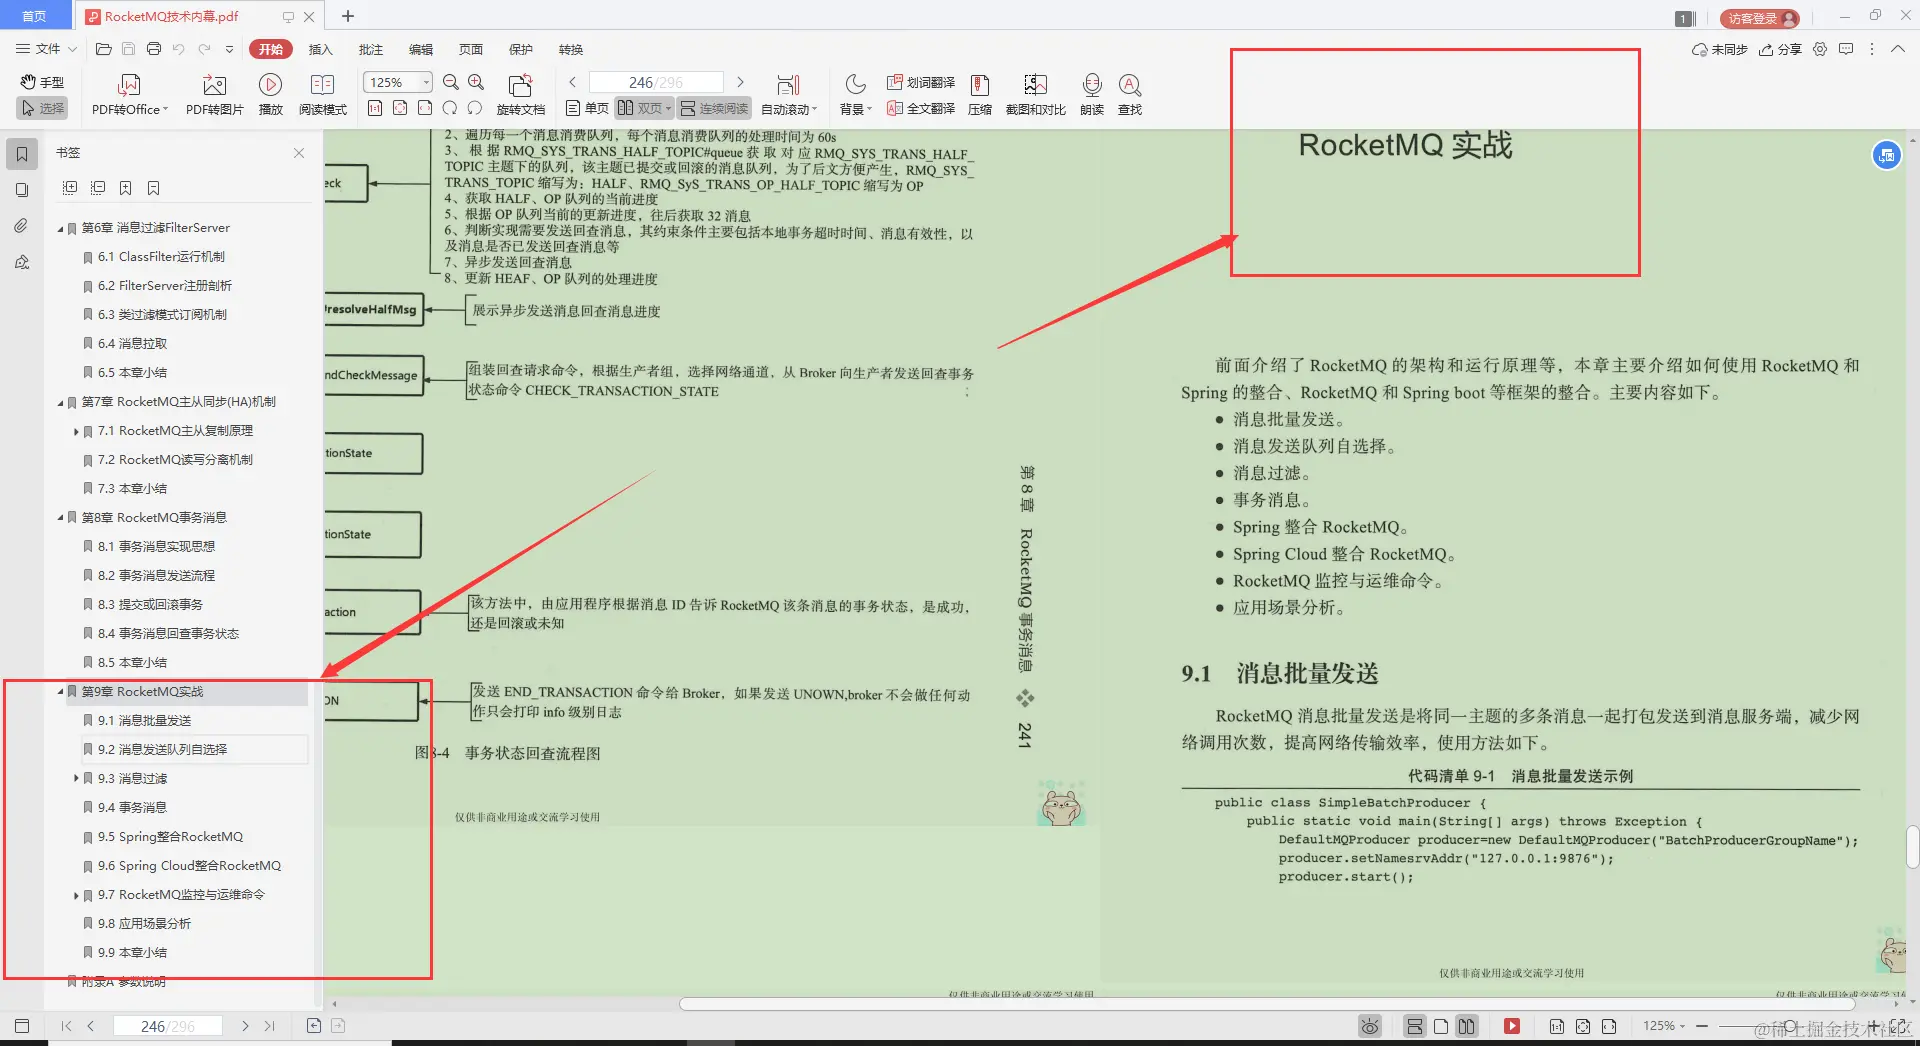
Task: Collapse the 第9章 RocketMQ实战 bookmark node
Action: click(x=60, y=691)
